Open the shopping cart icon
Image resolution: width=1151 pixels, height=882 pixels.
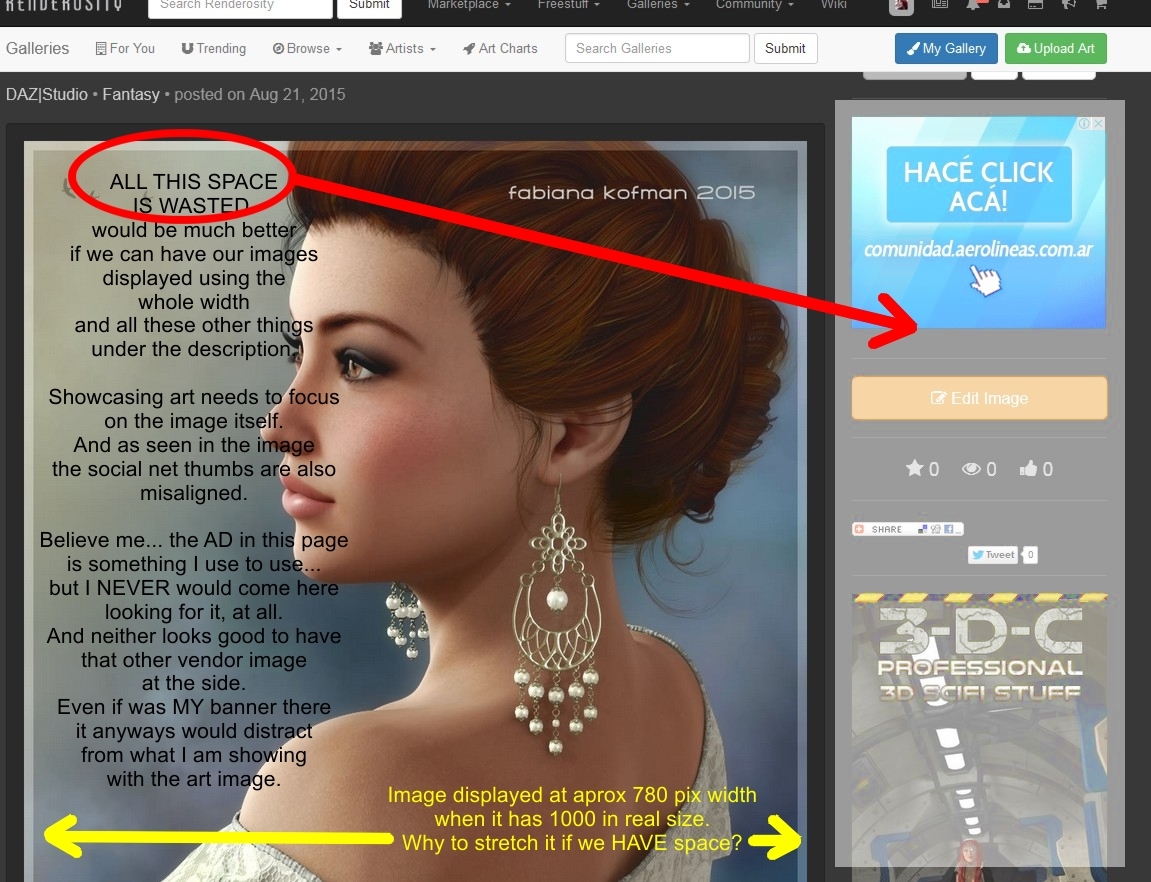click(x=1101, y=4)
